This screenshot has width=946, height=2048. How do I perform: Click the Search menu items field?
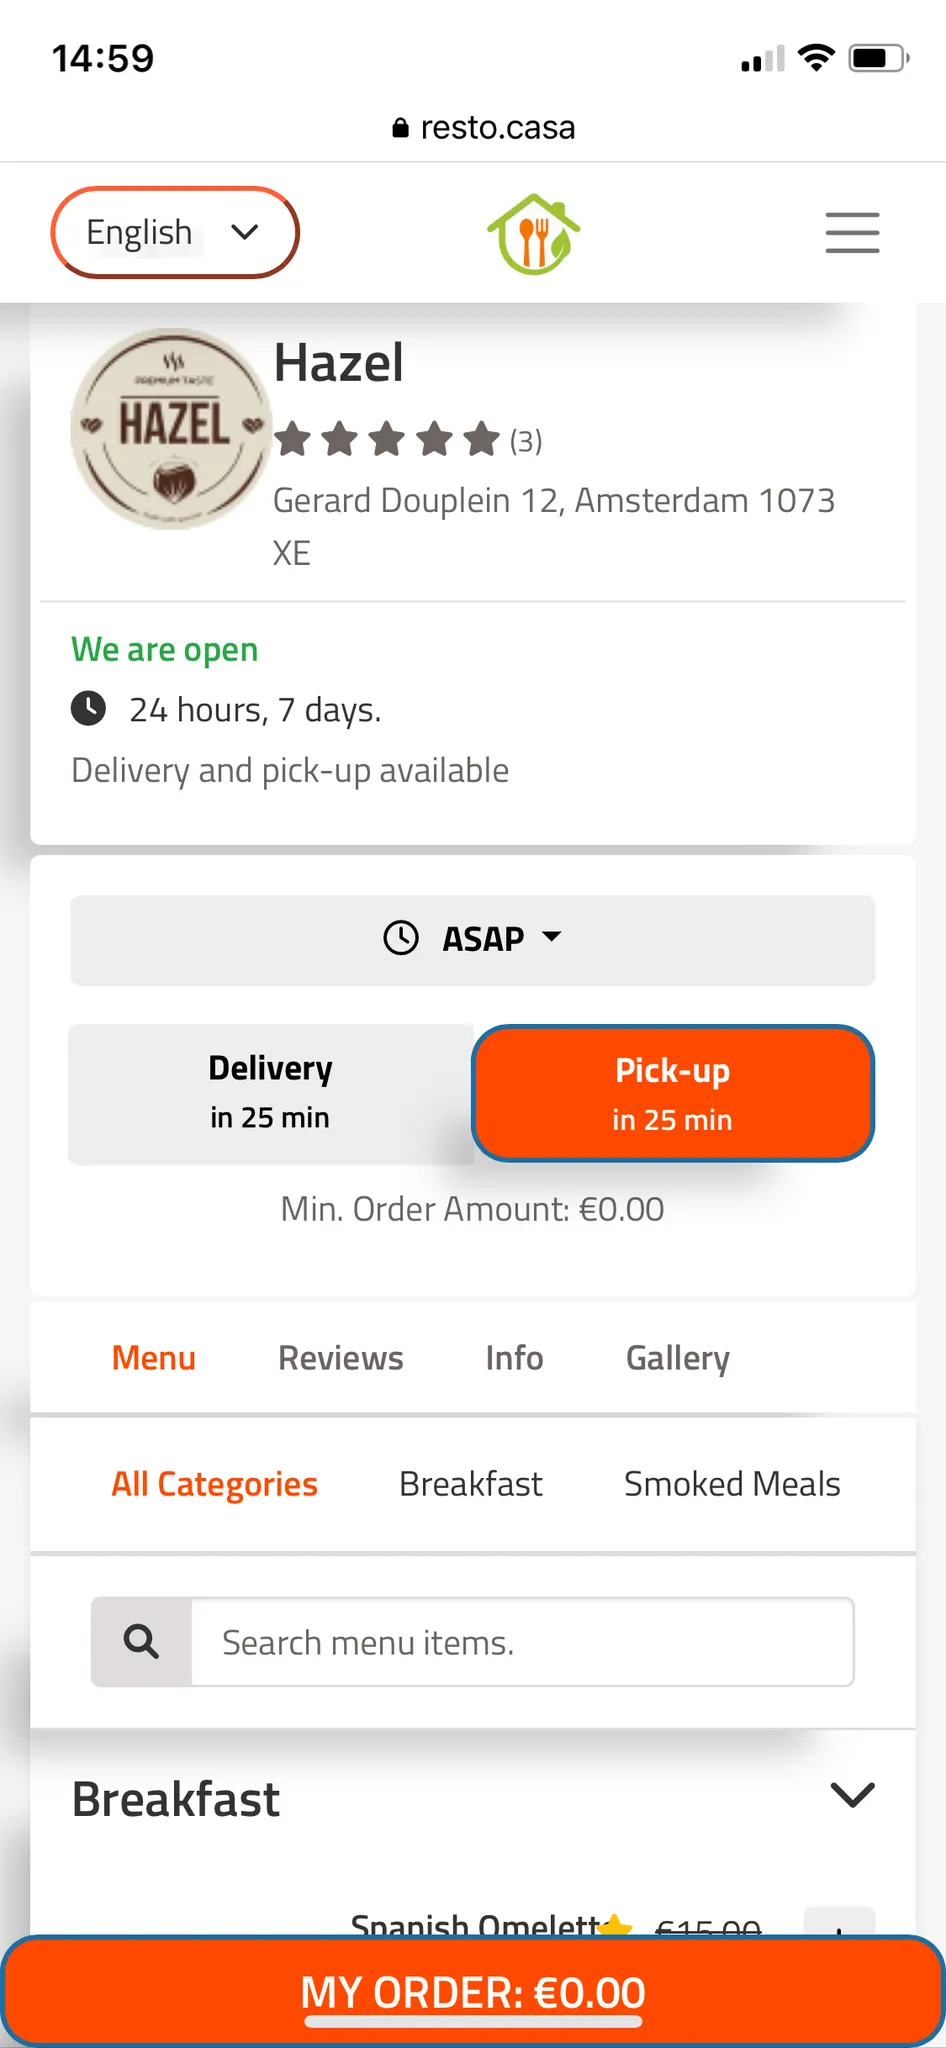pyautogui.click(x=522, y=1642)
